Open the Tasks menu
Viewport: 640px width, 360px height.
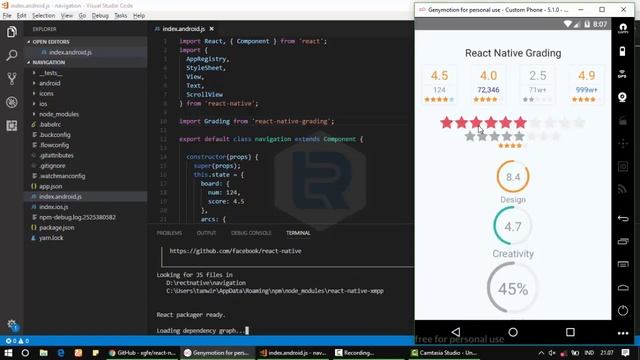[x=121, y=16]
